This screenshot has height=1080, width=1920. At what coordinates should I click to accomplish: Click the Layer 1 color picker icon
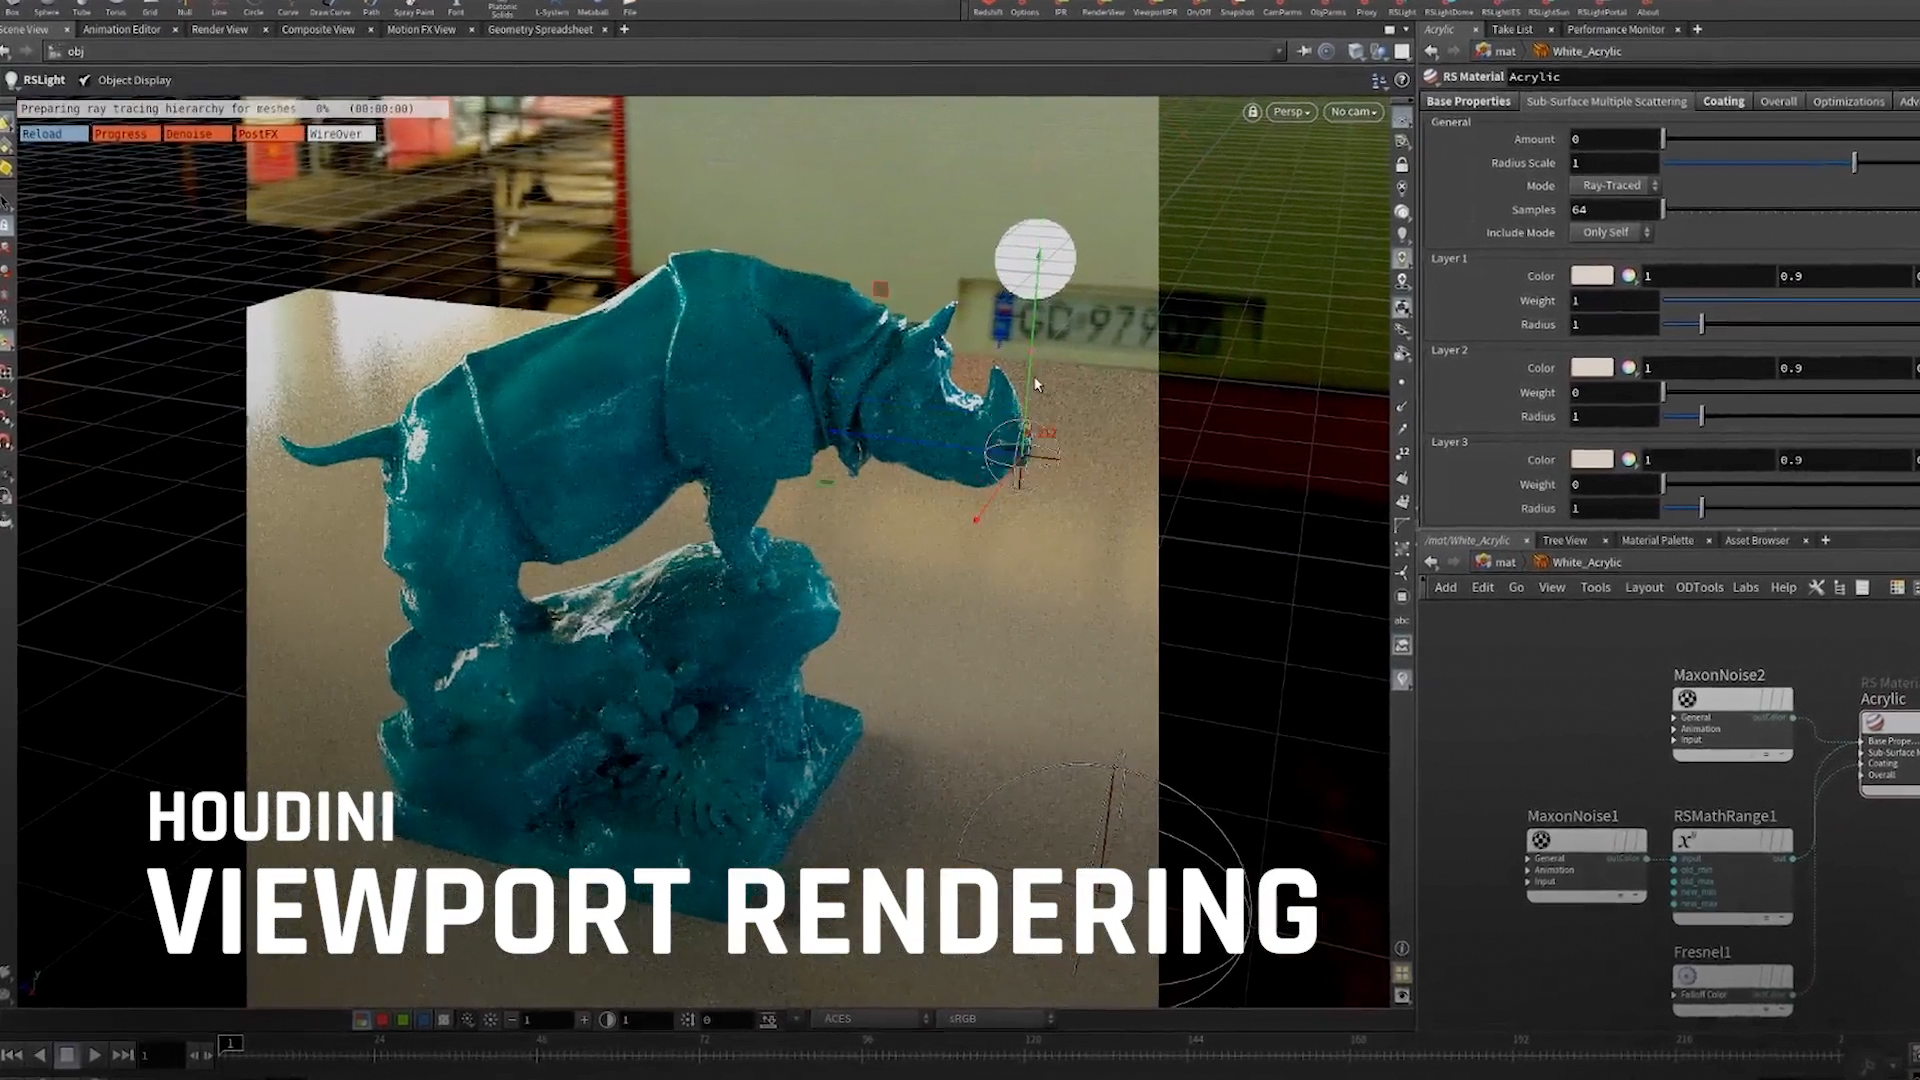click(x=1629, y=276)
